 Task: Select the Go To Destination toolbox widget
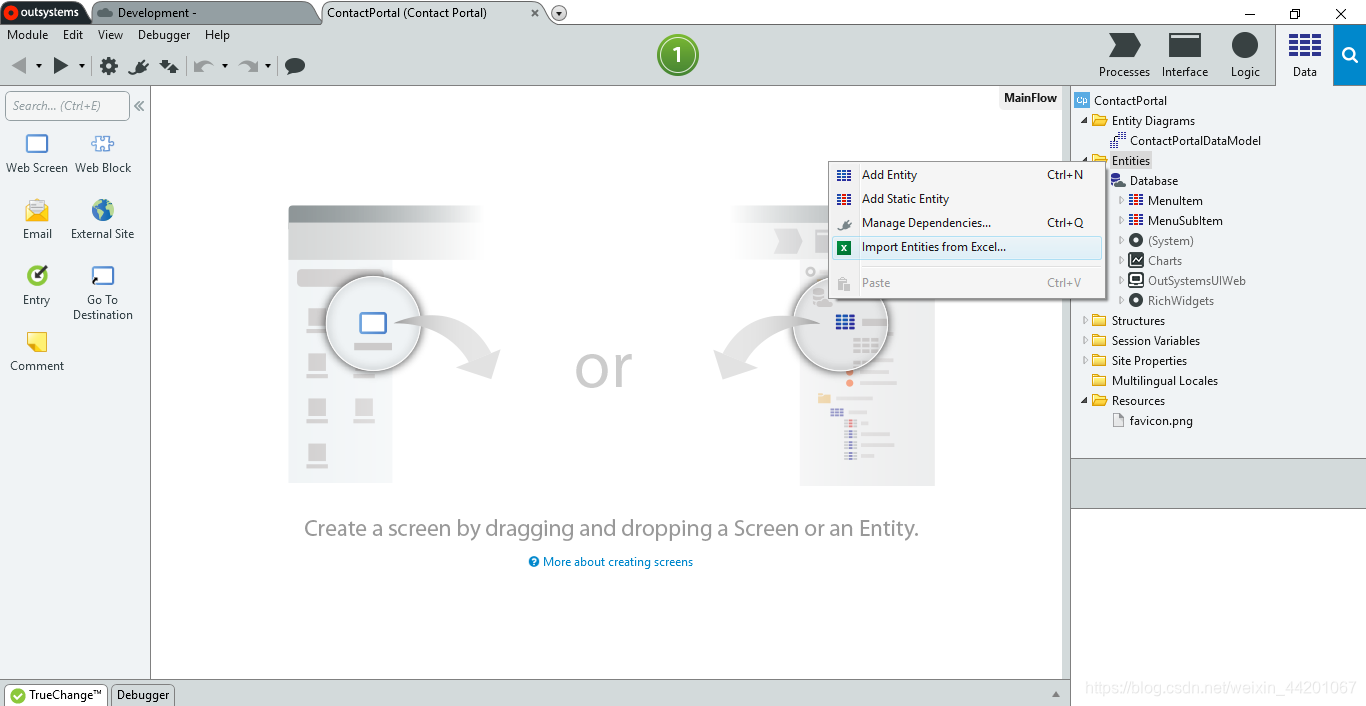[103, 292]
